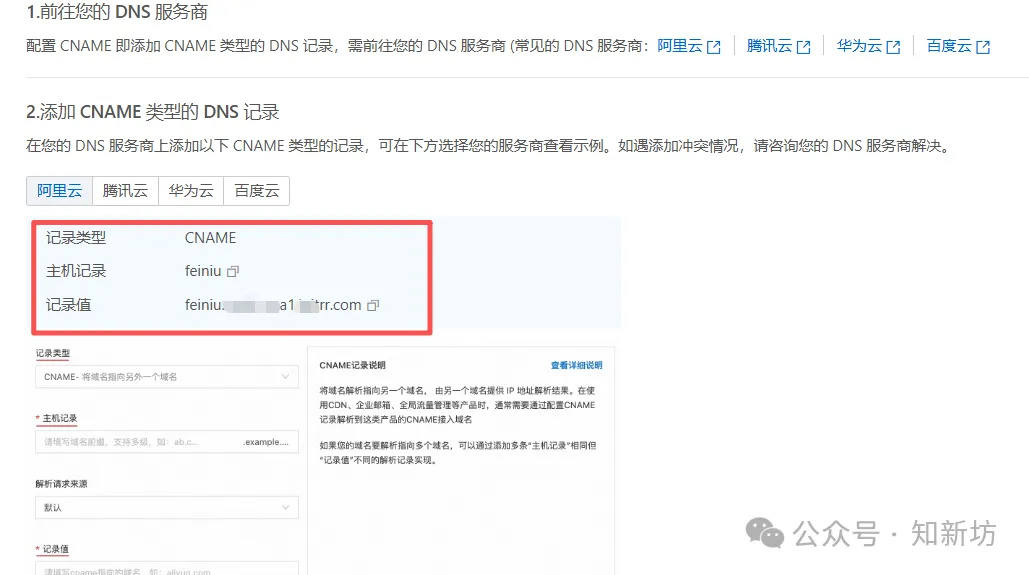Image resolution: width=1029 pixels, height=575 pixels.
Task: Click the 记录值 input field at bottom
Action: point(167,568)
